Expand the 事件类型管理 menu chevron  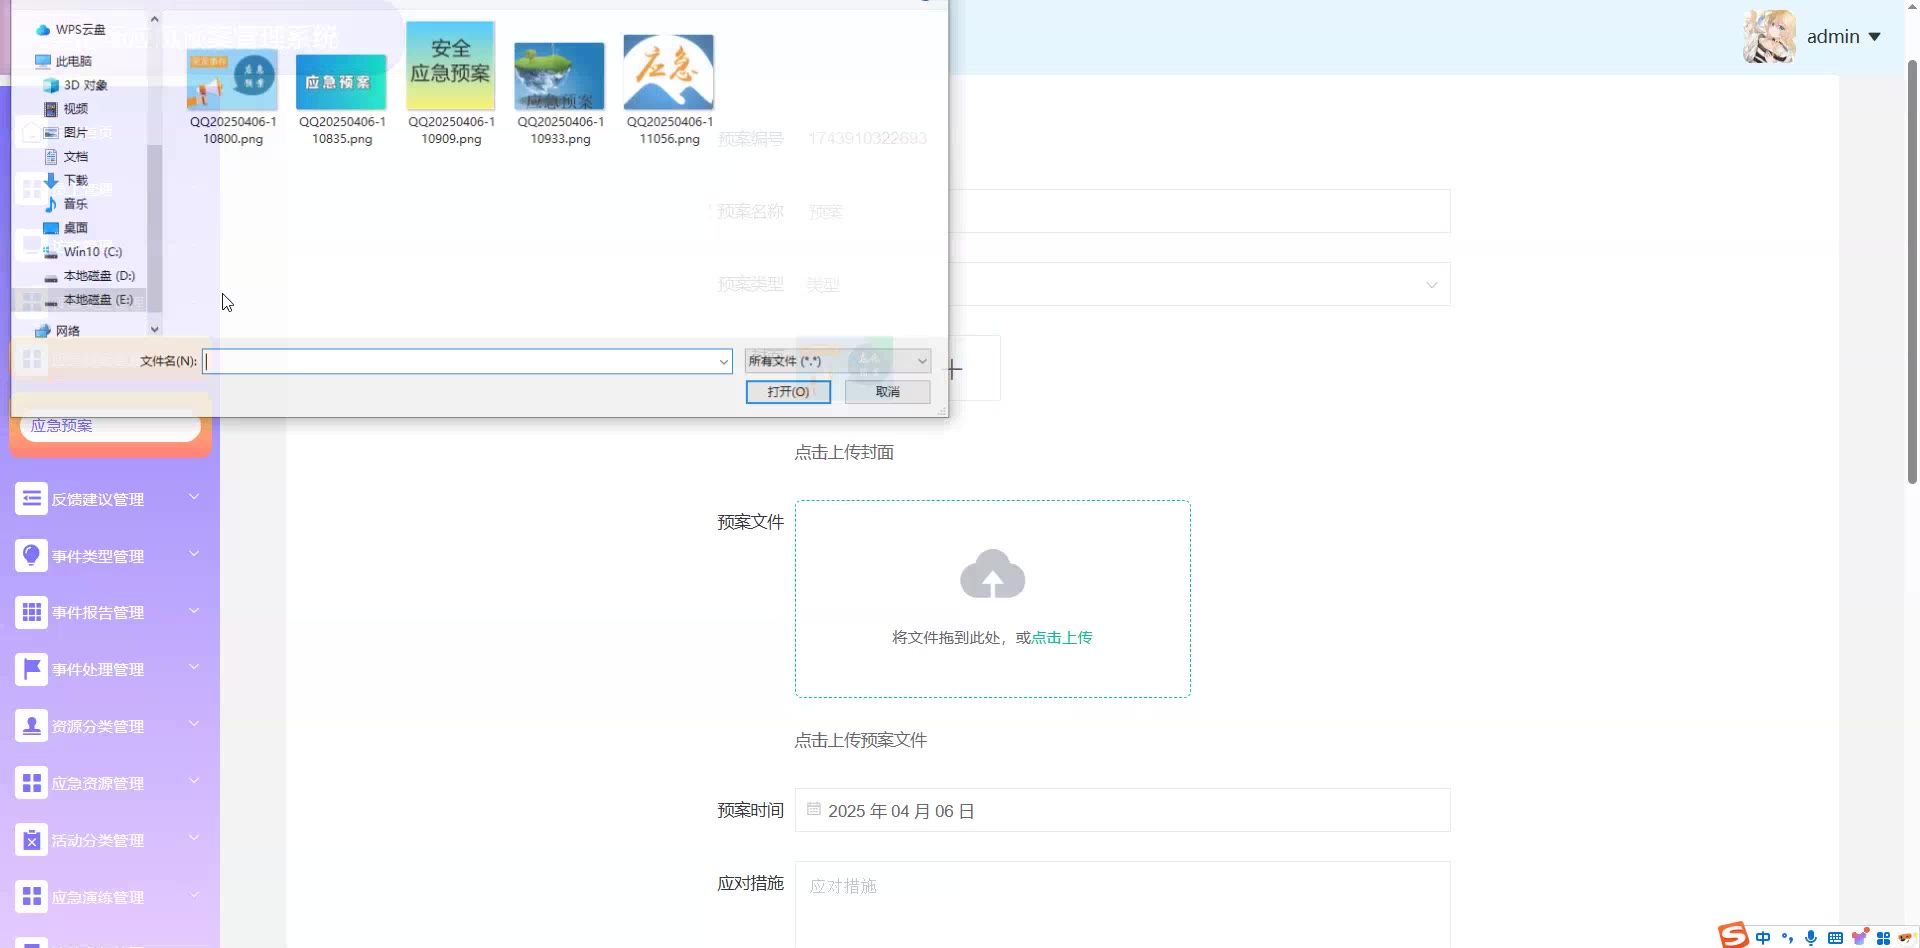pyautogui.click(x=194, y=553)
